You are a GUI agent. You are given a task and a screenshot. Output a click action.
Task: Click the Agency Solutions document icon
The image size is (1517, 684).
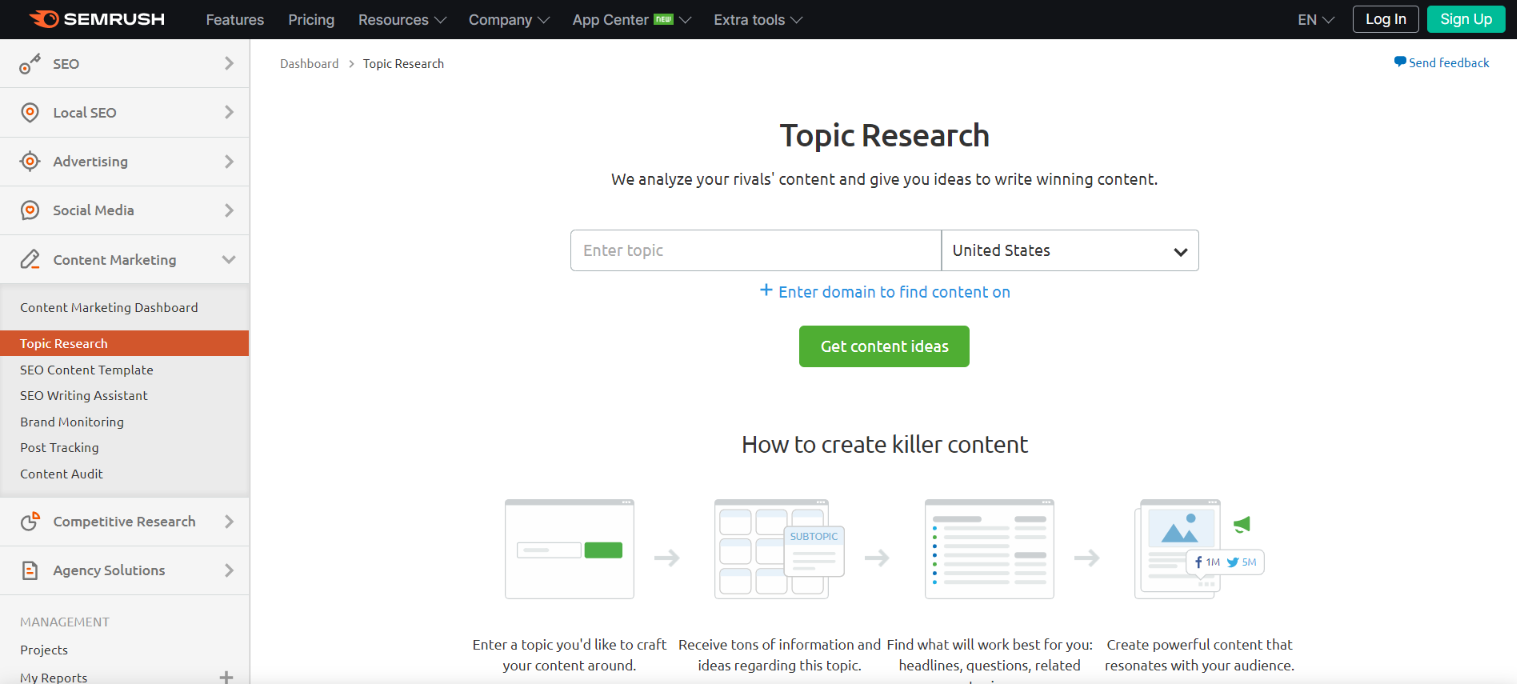tap(30, 570)
